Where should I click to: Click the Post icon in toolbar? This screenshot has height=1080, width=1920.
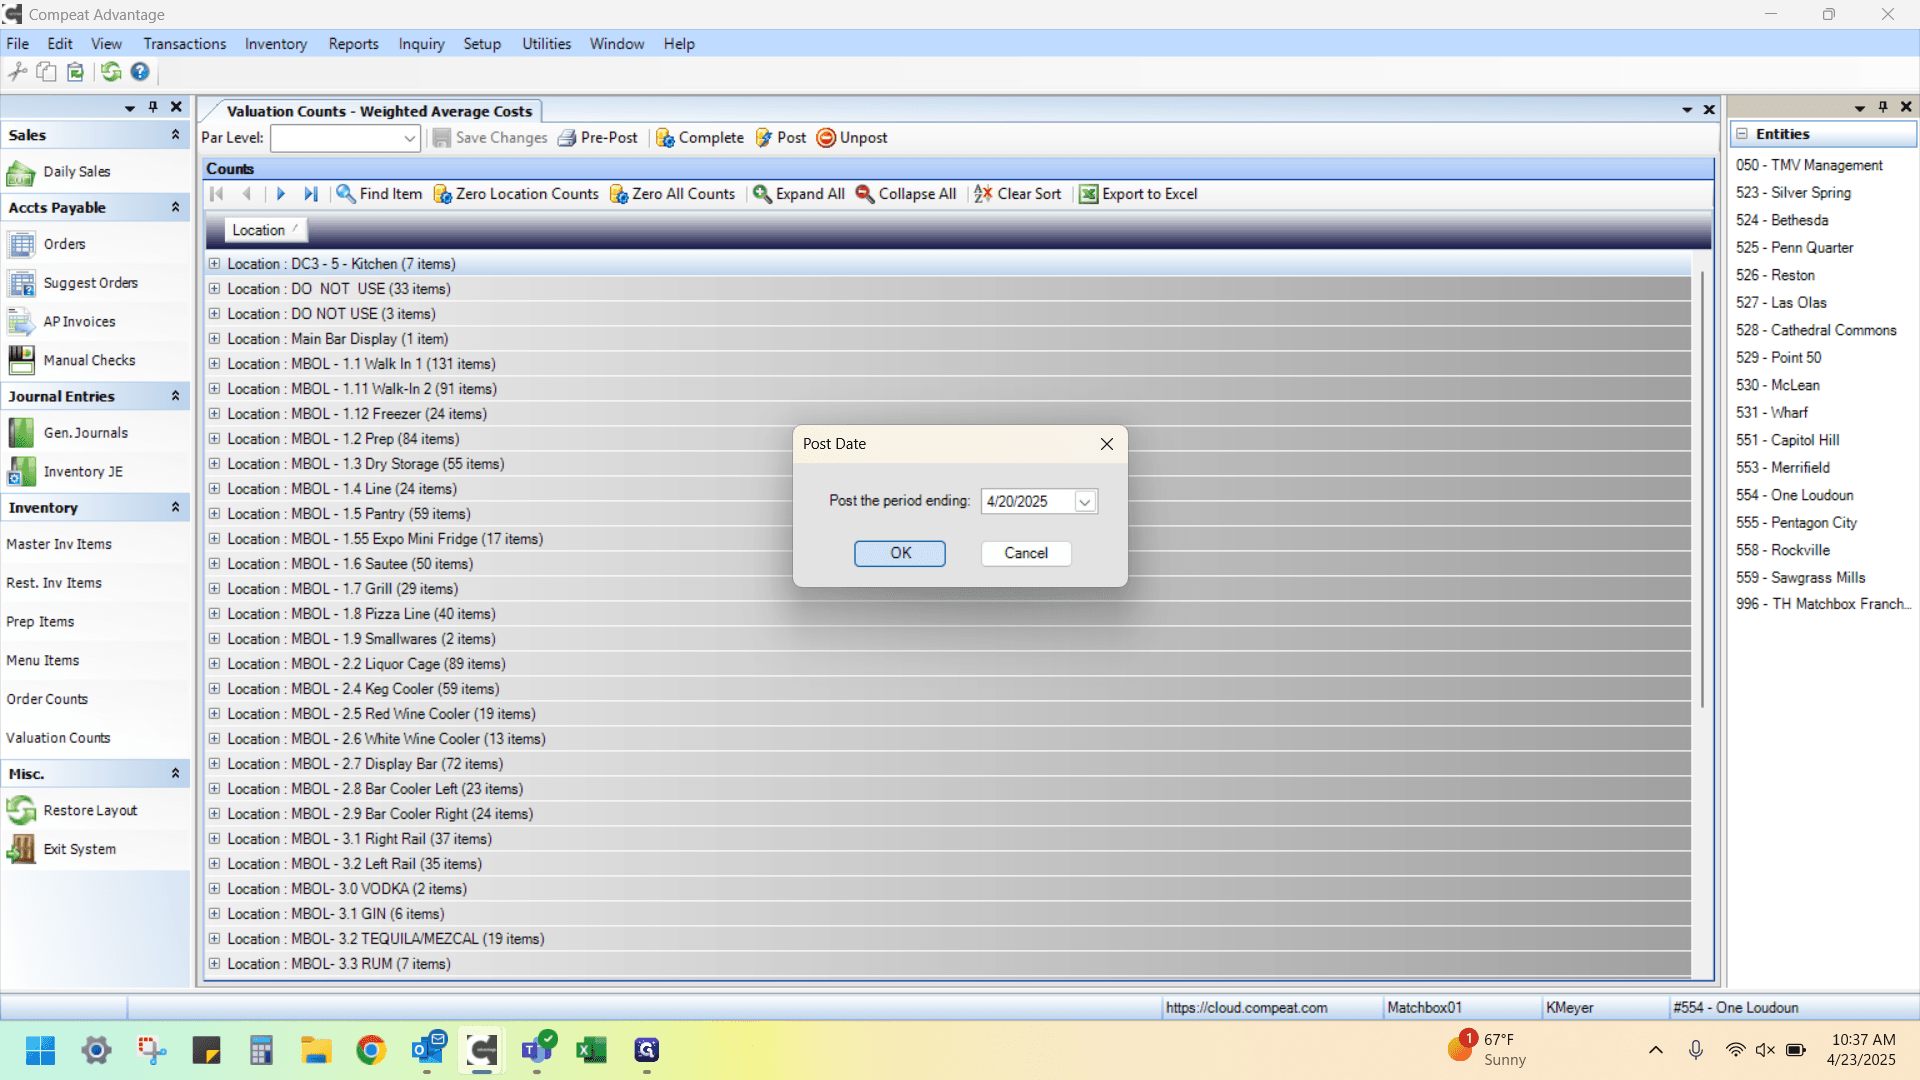764,138
